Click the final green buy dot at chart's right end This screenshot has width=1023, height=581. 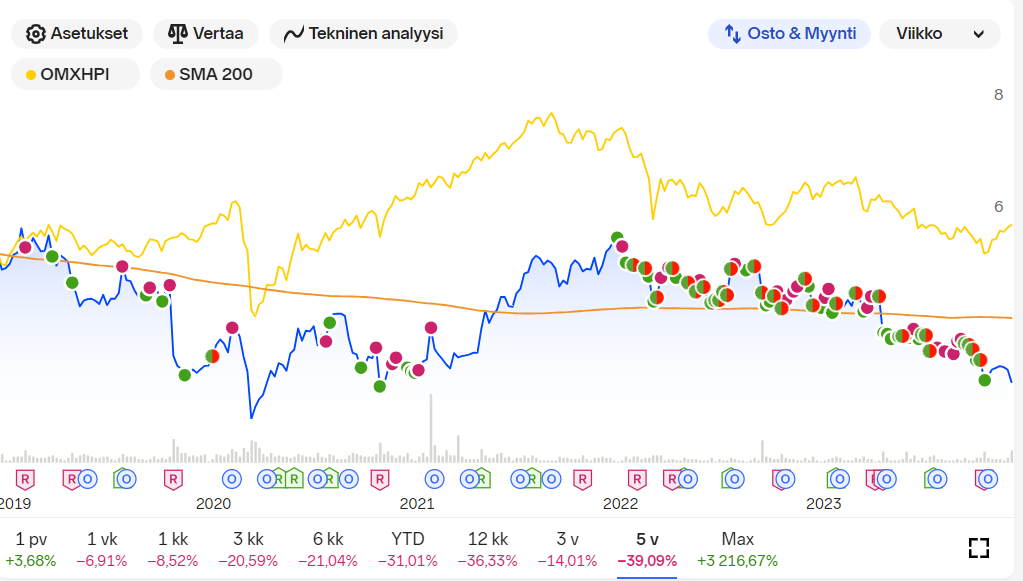(985, 380)
